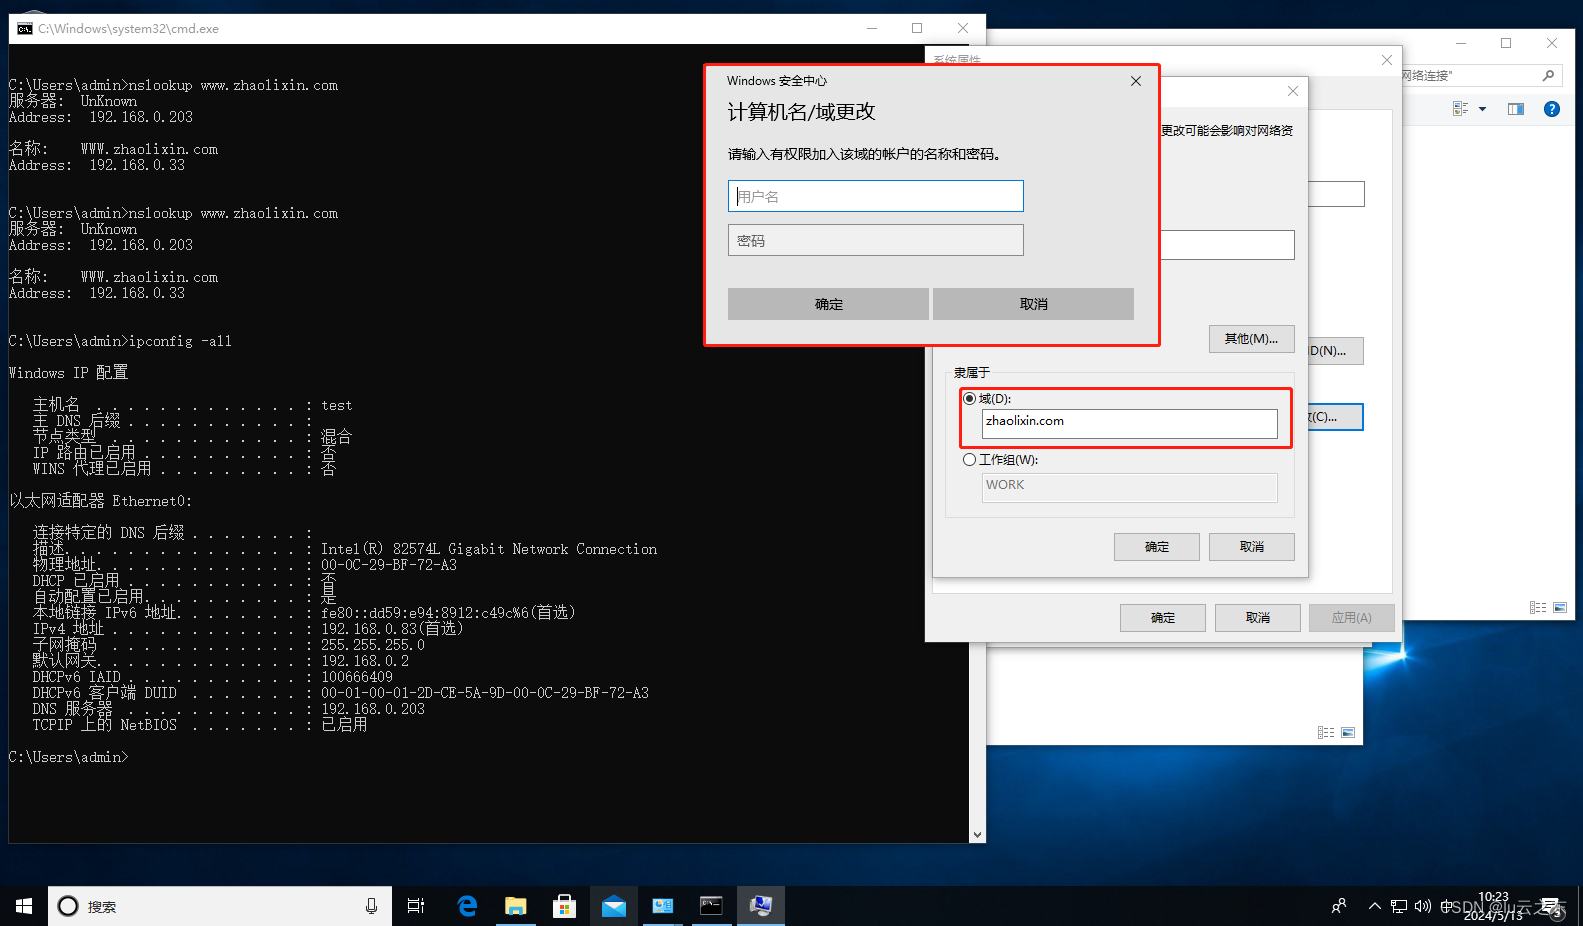Minimize the cmd window

point(872,28)
